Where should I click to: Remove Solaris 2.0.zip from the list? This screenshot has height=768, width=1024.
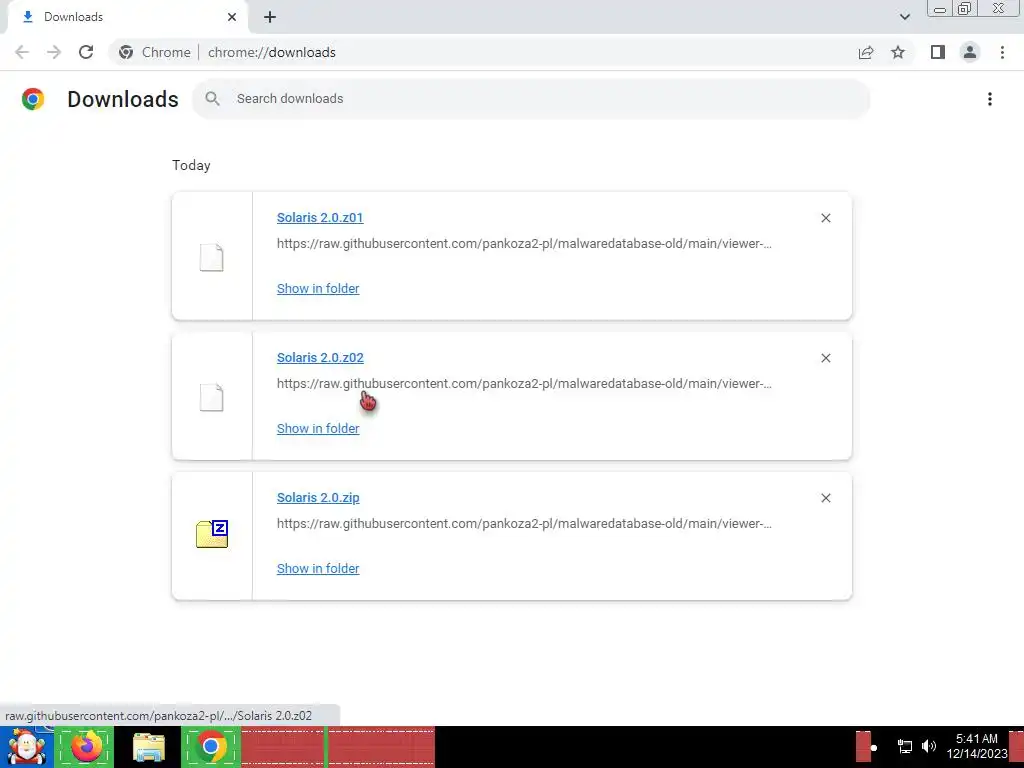(825, 498)
